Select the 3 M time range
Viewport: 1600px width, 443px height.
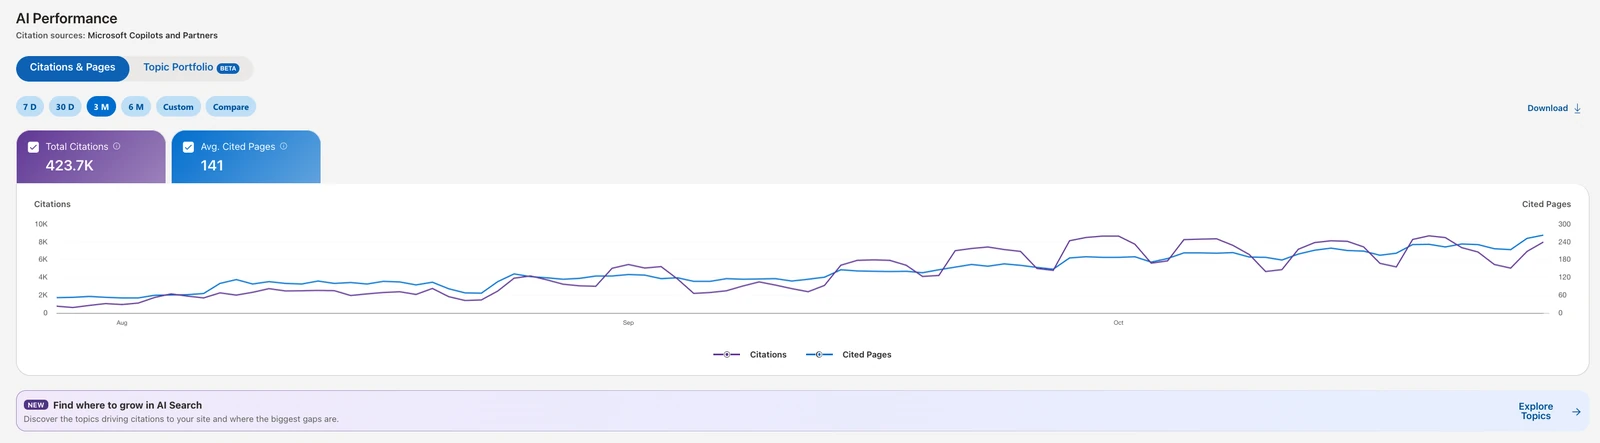coord(101,107)
